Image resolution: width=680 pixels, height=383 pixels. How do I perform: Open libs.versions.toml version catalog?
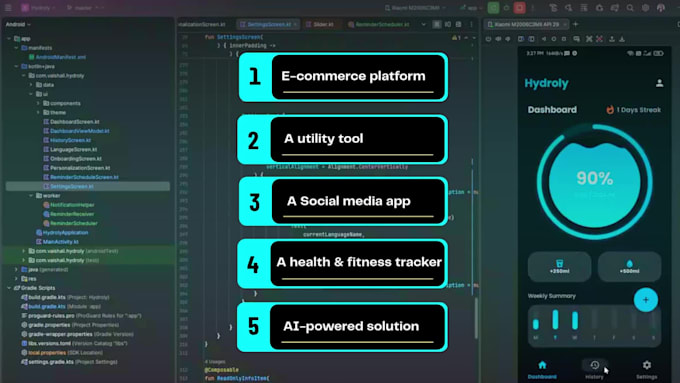[x=74, y=343]
